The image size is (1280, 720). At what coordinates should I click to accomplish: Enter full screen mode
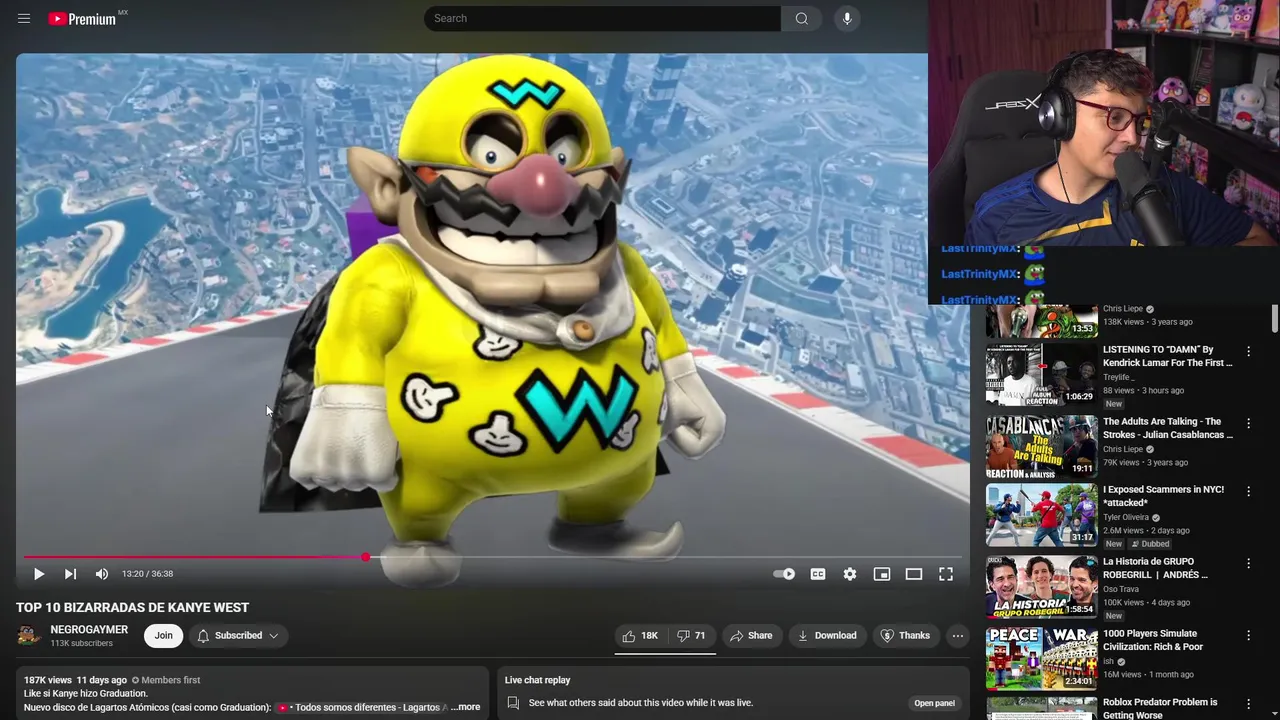point(946,574)
